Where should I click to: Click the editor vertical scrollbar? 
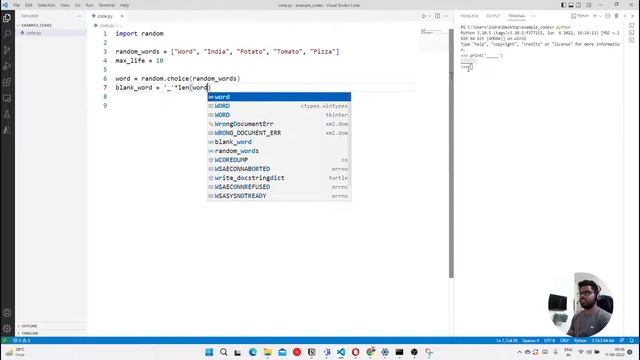pos(451,153)
